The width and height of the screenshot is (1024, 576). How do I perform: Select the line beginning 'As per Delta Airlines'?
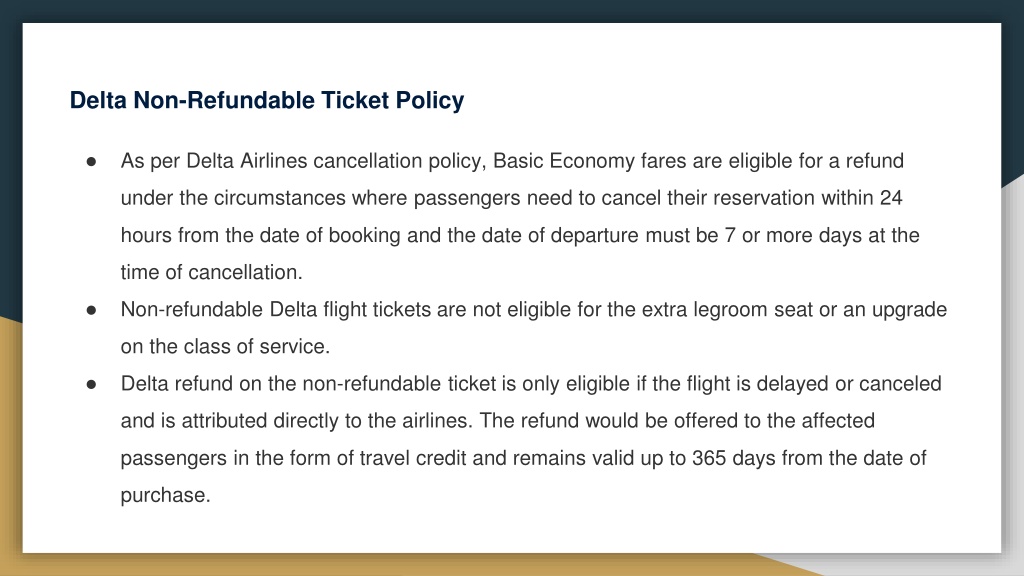tap(512, 161)
